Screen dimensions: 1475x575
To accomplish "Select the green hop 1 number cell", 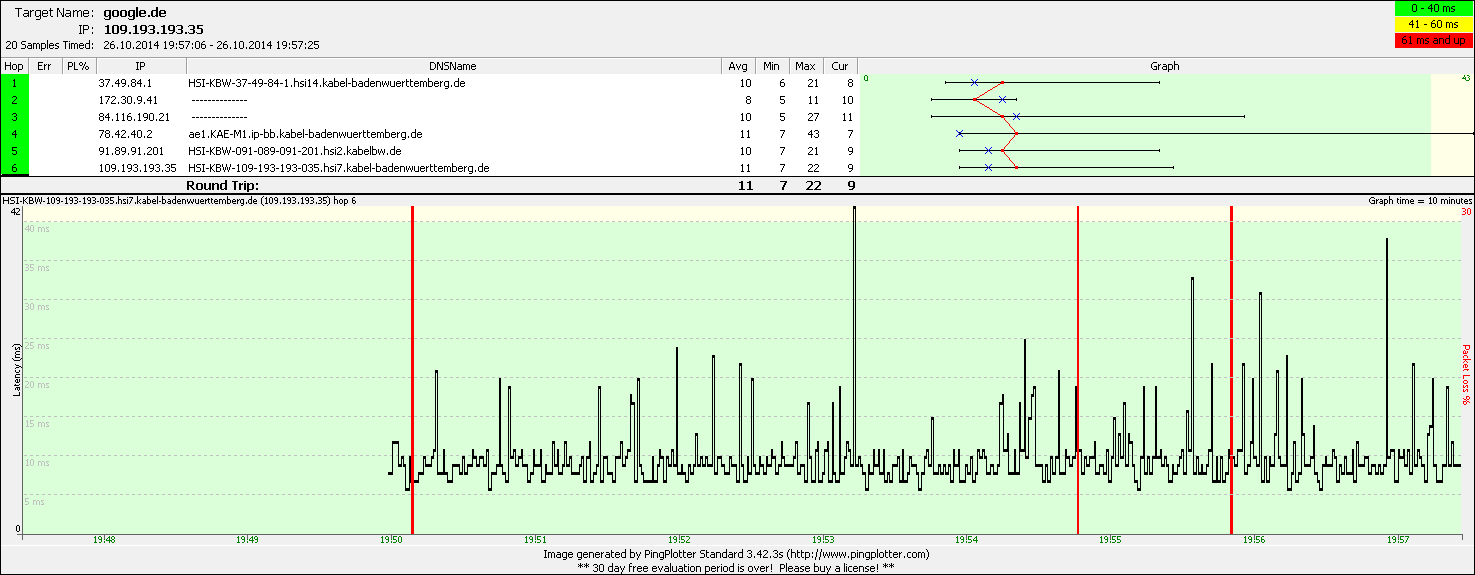I will (15, 83).
